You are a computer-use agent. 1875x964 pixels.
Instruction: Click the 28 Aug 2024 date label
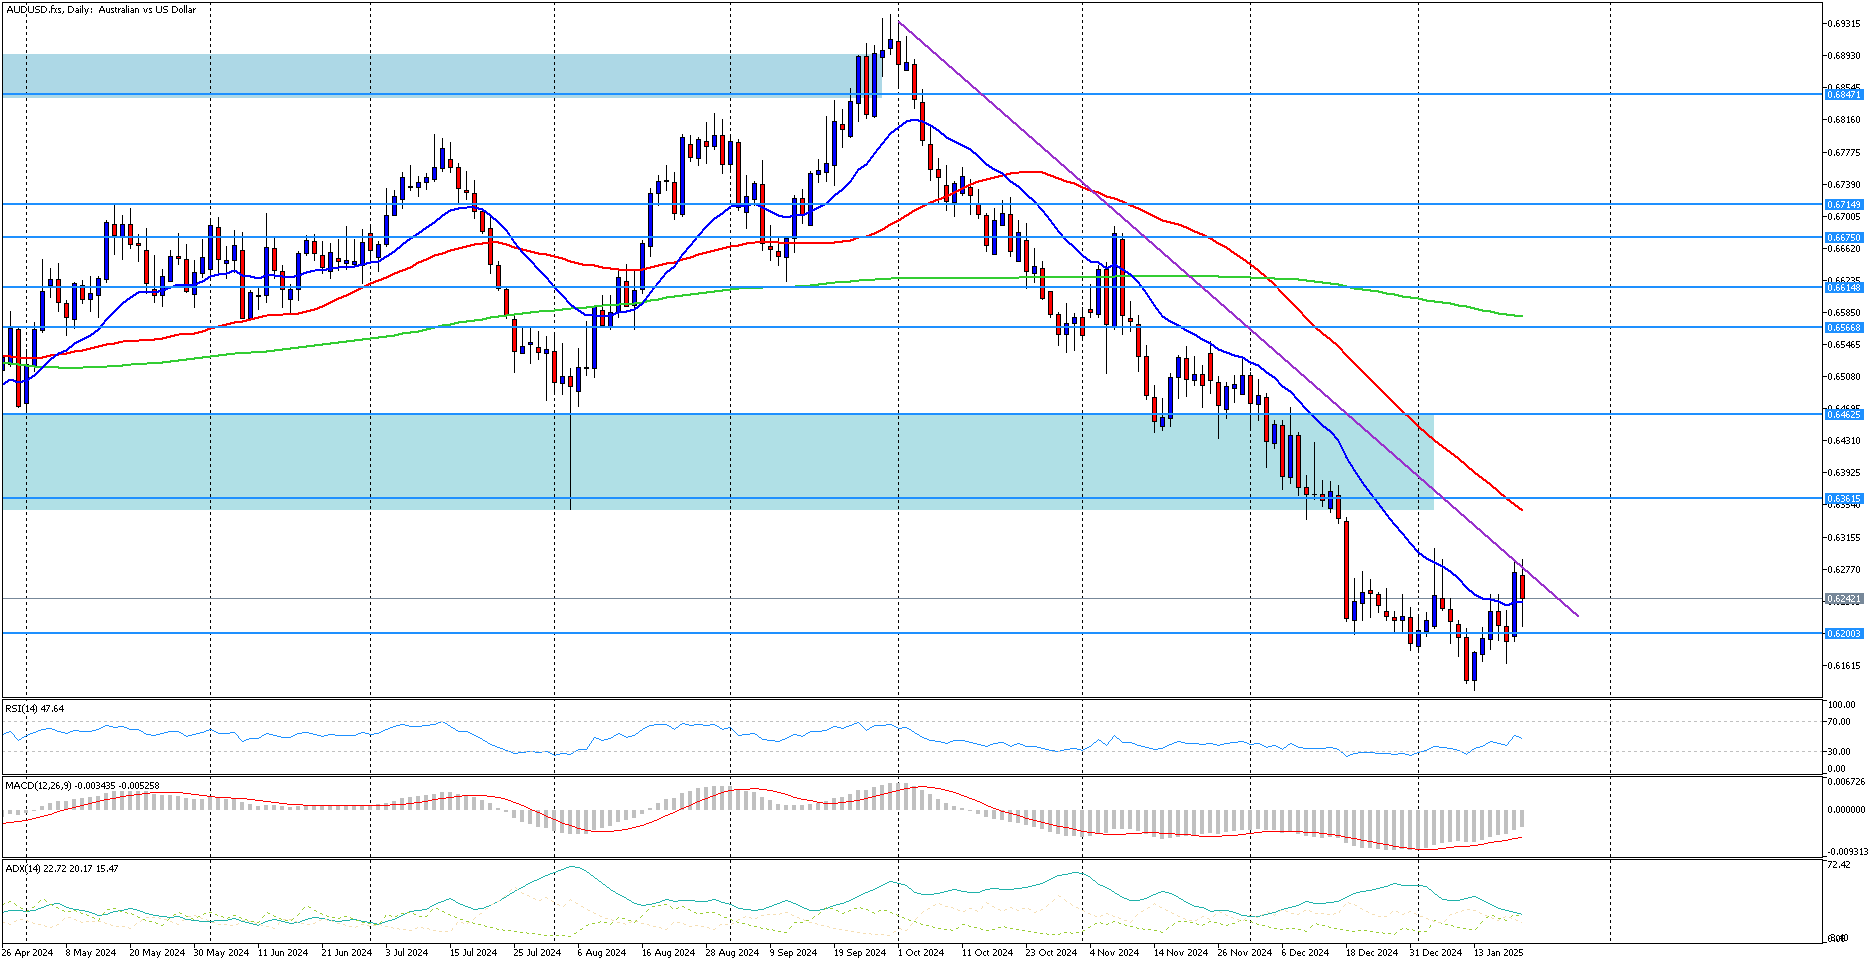732,952
